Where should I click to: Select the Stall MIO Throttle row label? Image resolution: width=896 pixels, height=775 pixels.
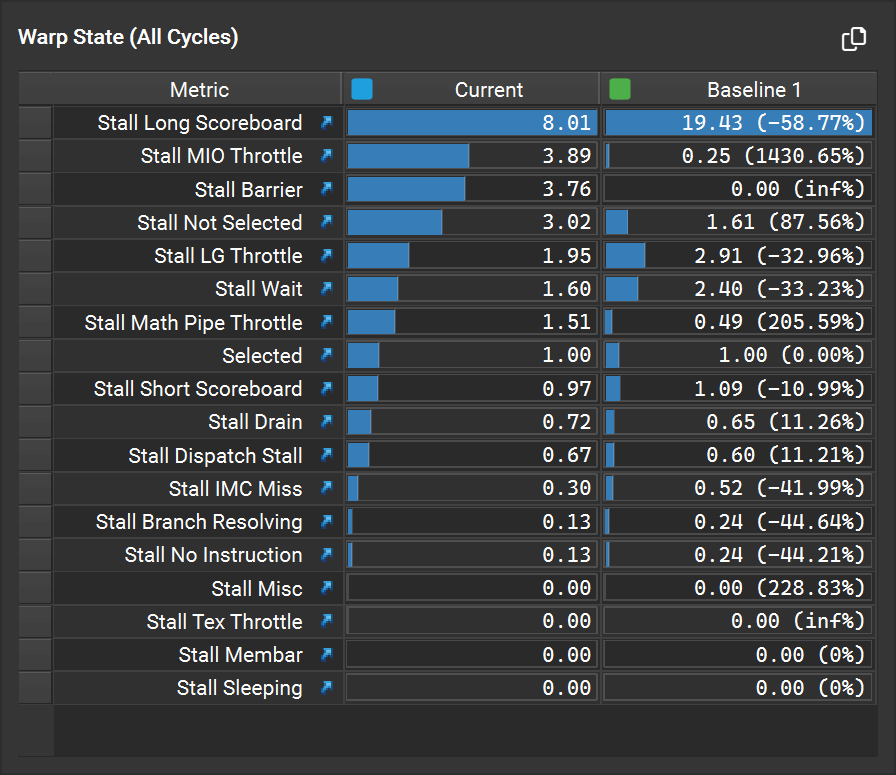tap(221, 156)
